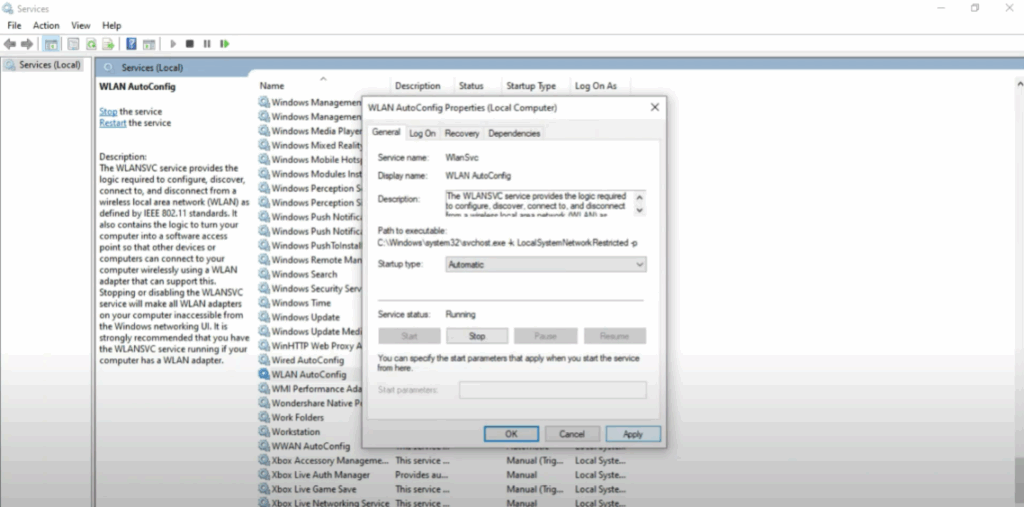Click the Forward arrow toolbar icon
Image resolution: width=1024 pixels, height=507 pixels.
click(x=27, y=44)
